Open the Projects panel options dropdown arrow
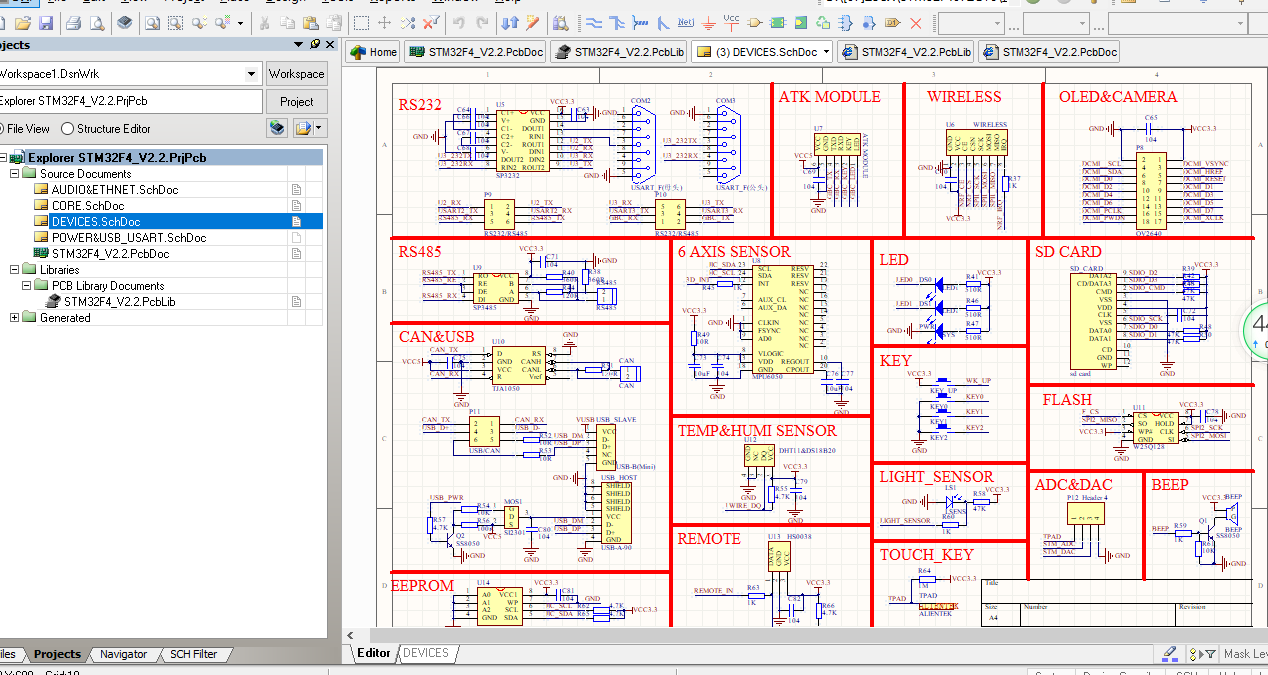Image resolution: width=1268 pixels, height=675 pixels. [298, 44]
